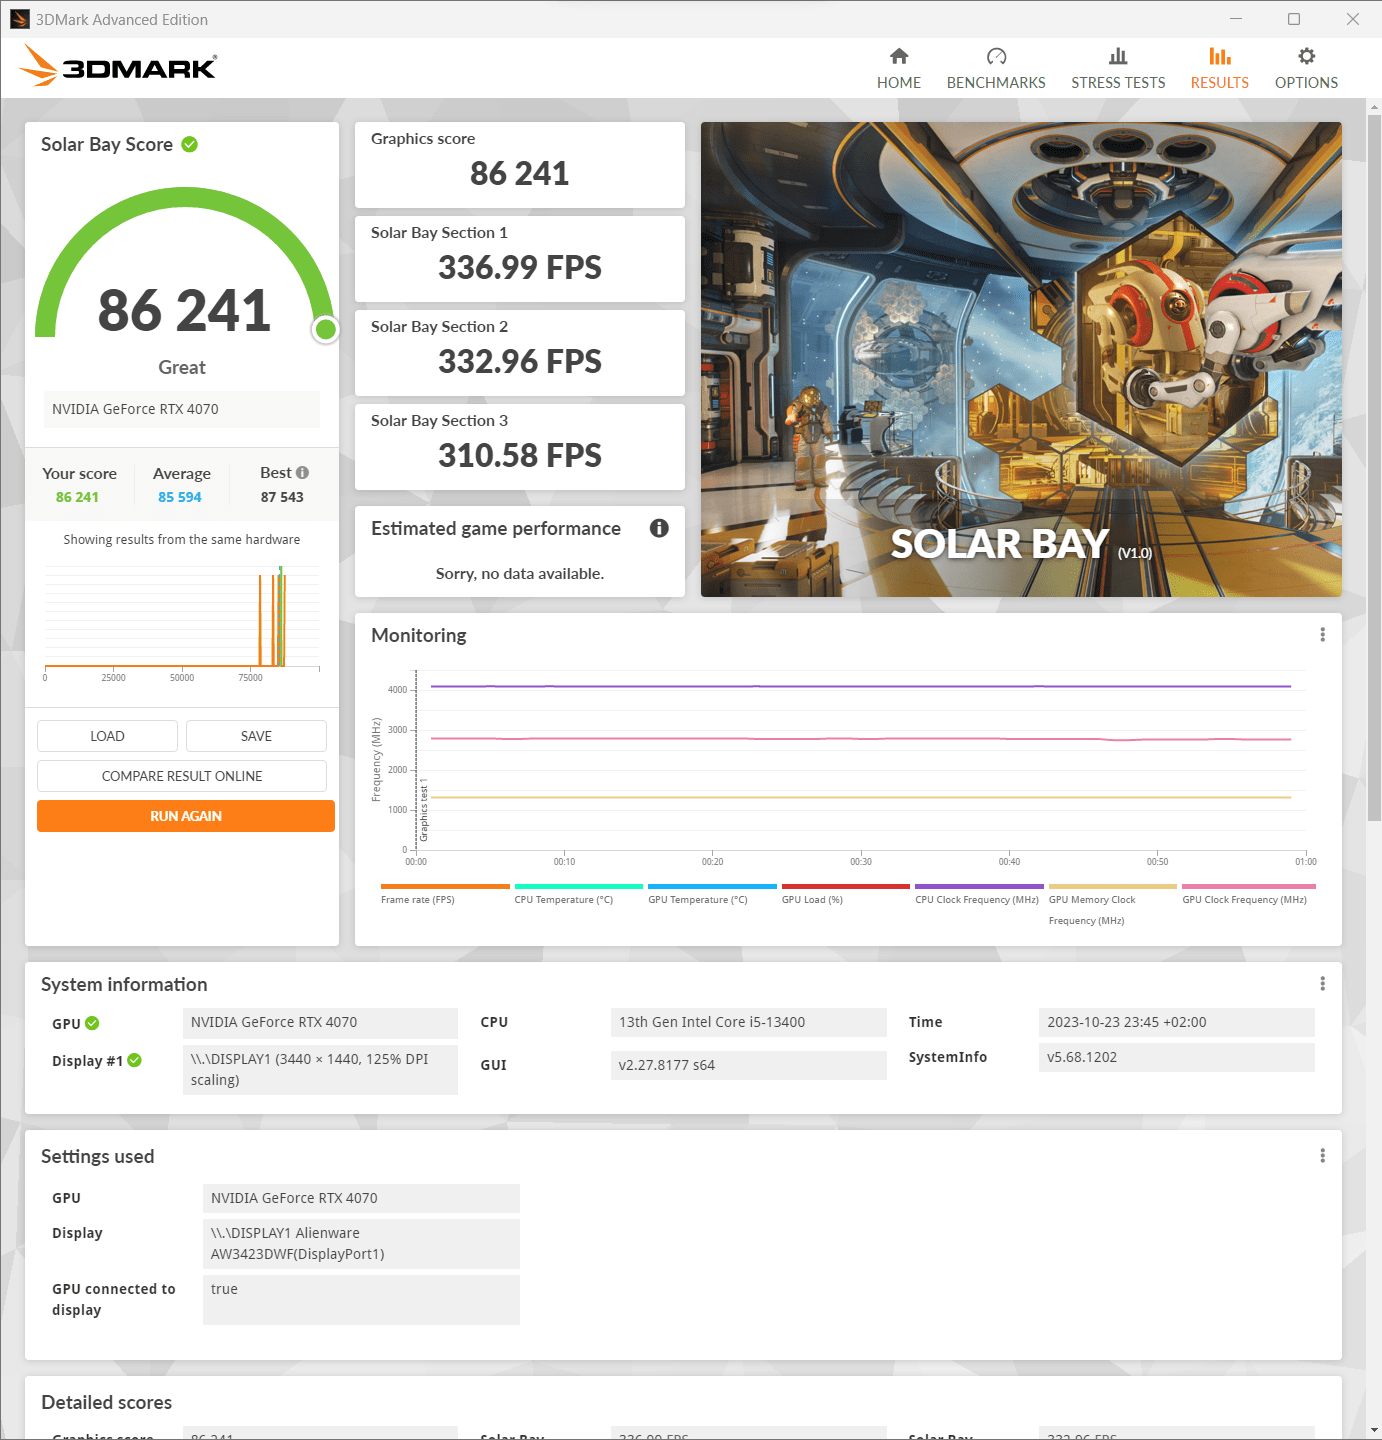Click the LOAD button
The image size is (1382, 1440).
tap(107, 736)
